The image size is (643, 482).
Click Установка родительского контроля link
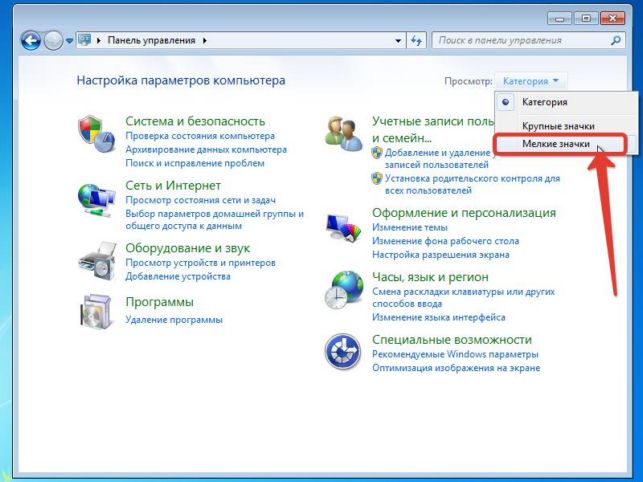click(x=472, y=185)
